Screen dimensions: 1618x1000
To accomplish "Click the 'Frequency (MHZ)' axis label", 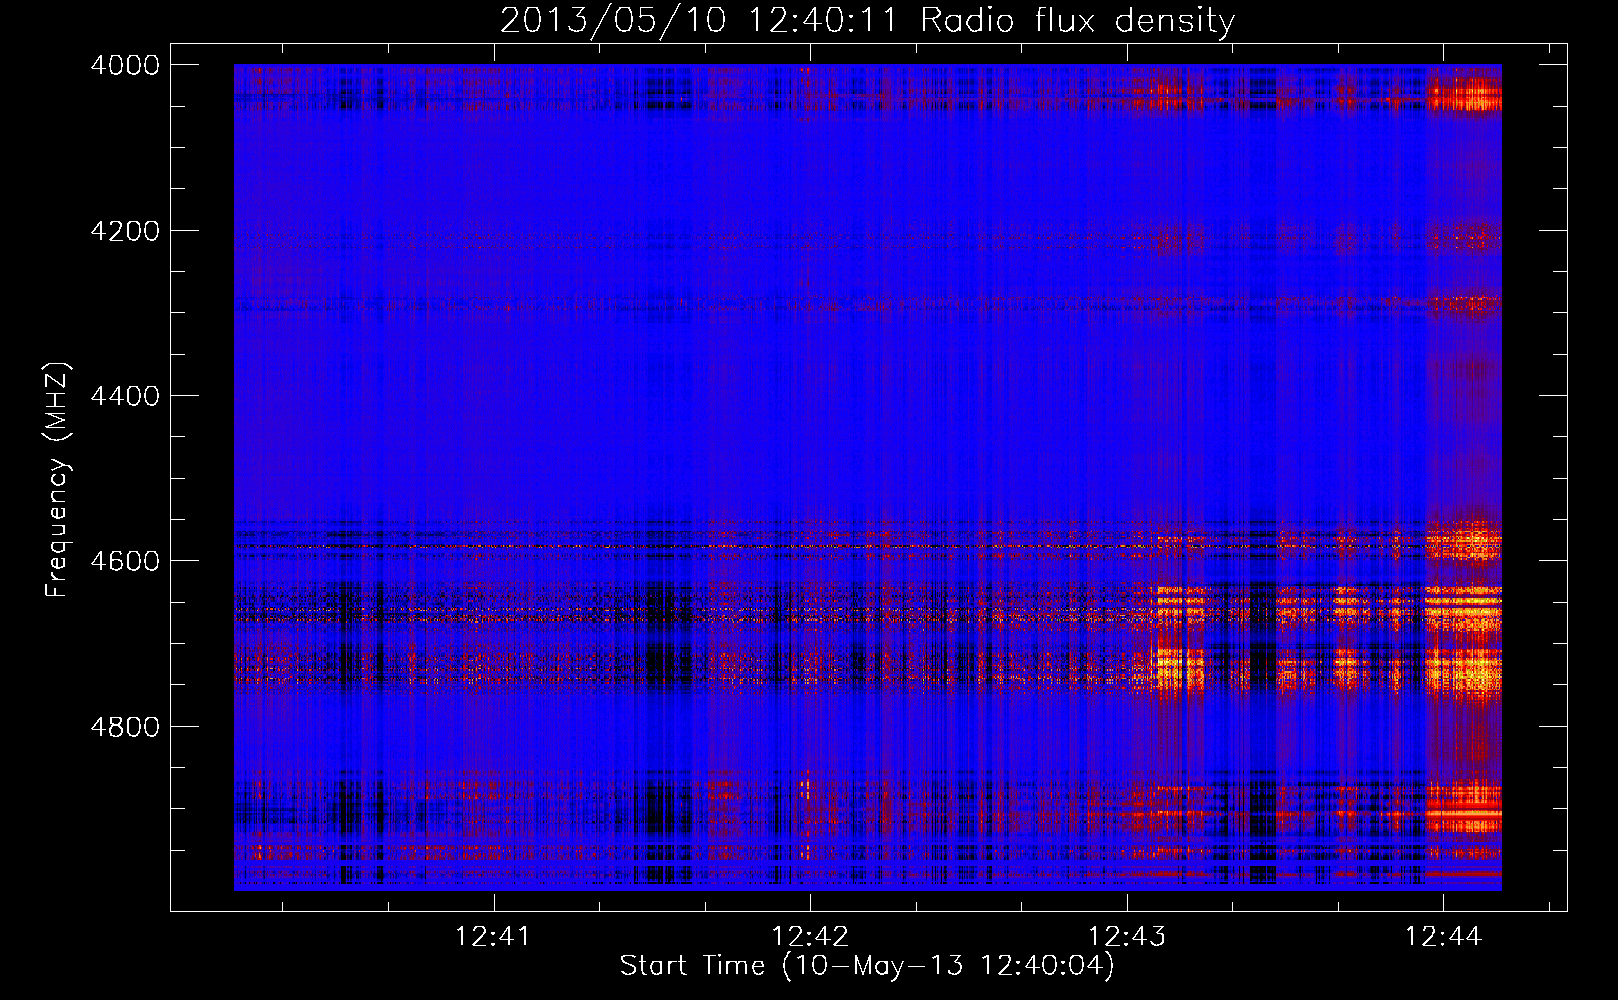I will click(58, 479).
